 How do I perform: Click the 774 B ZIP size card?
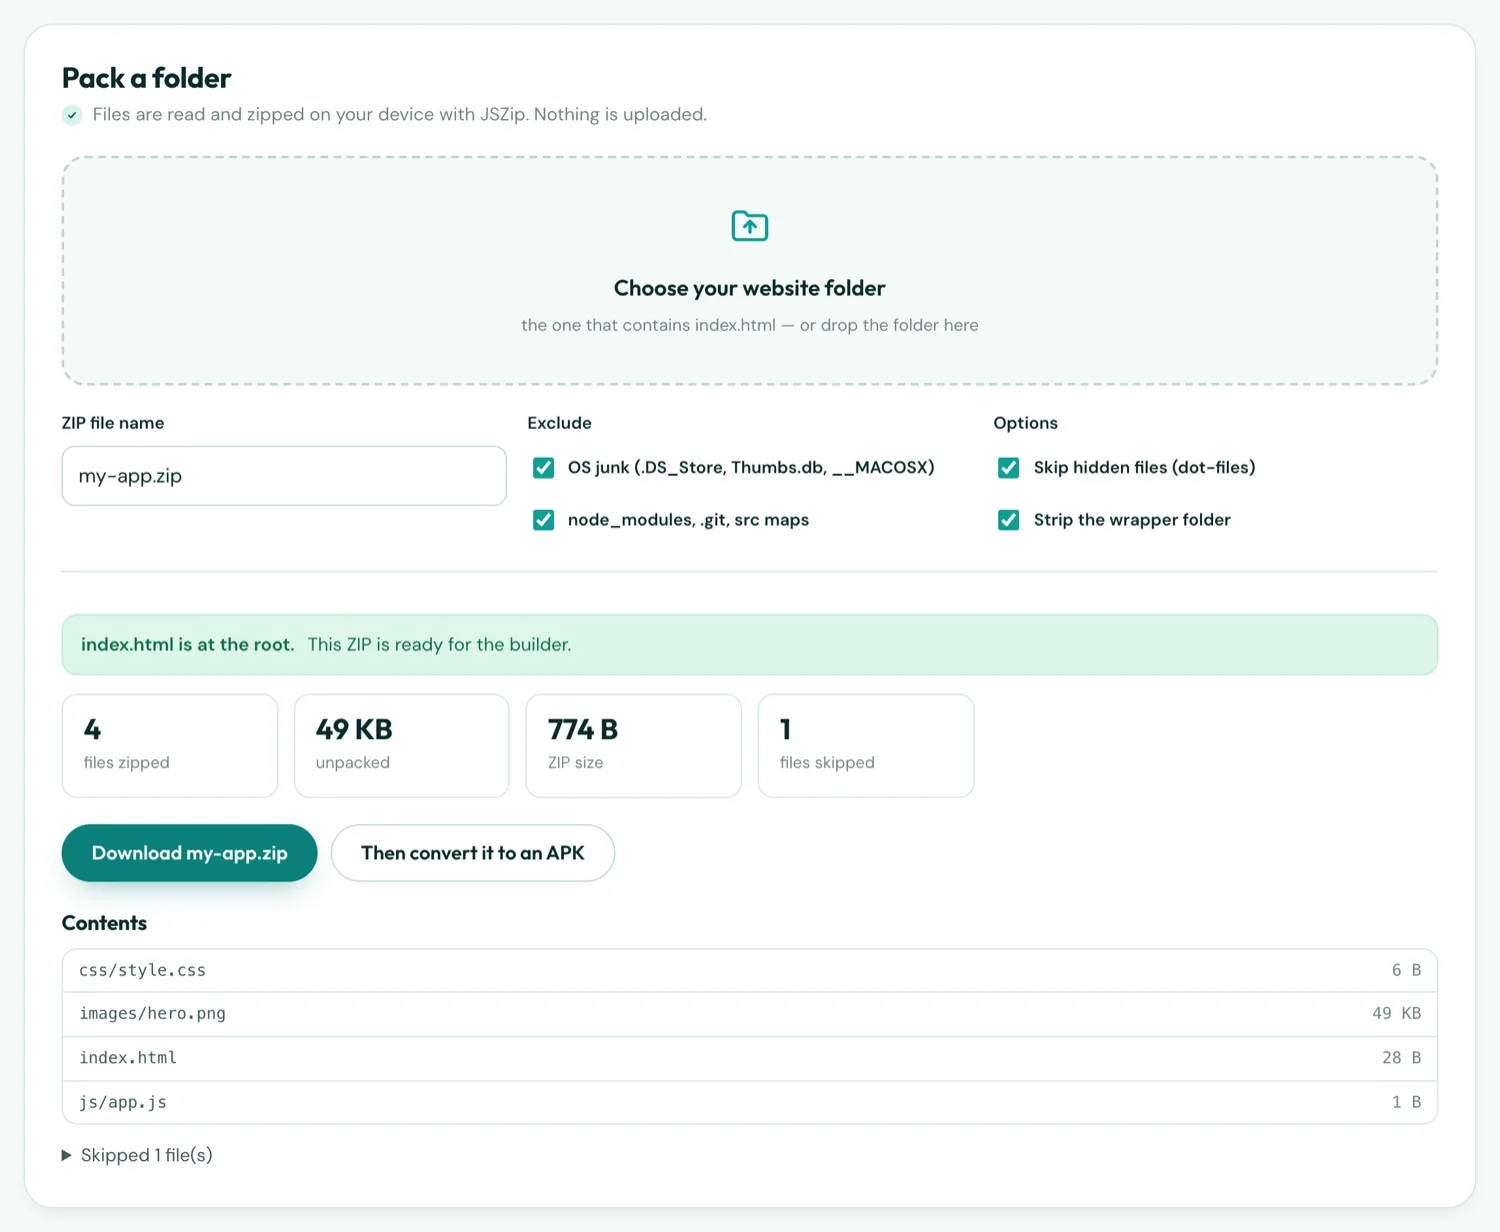pyautogui.click(x=634, y=746)
